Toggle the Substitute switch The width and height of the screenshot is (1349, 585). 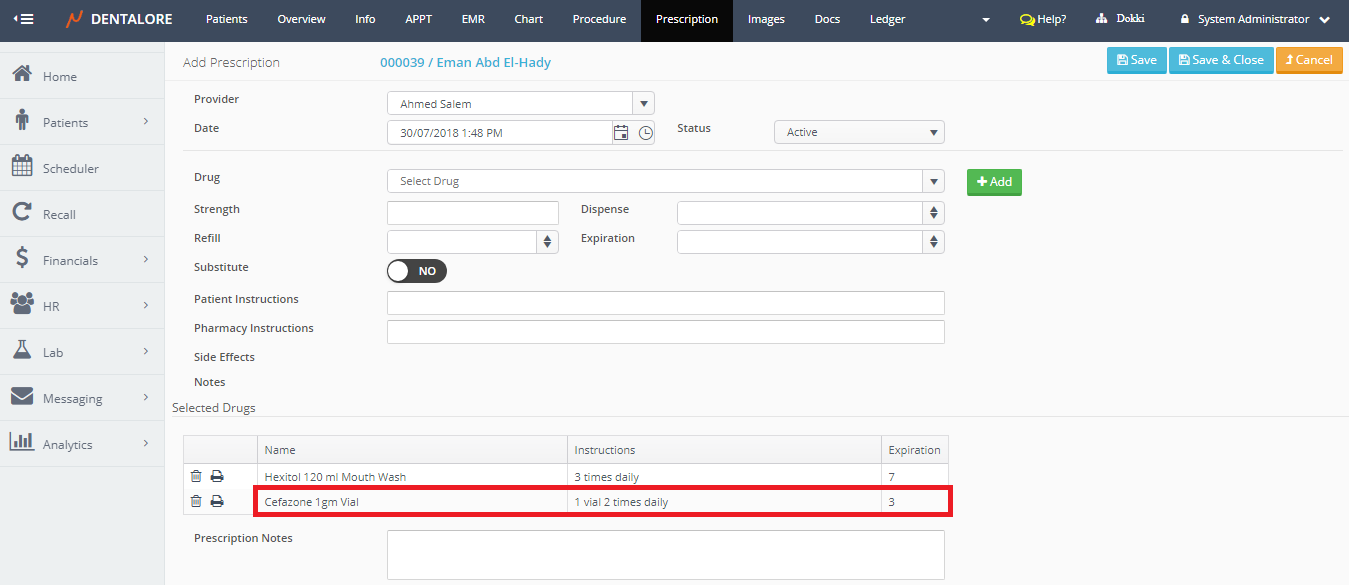[417, 271]
